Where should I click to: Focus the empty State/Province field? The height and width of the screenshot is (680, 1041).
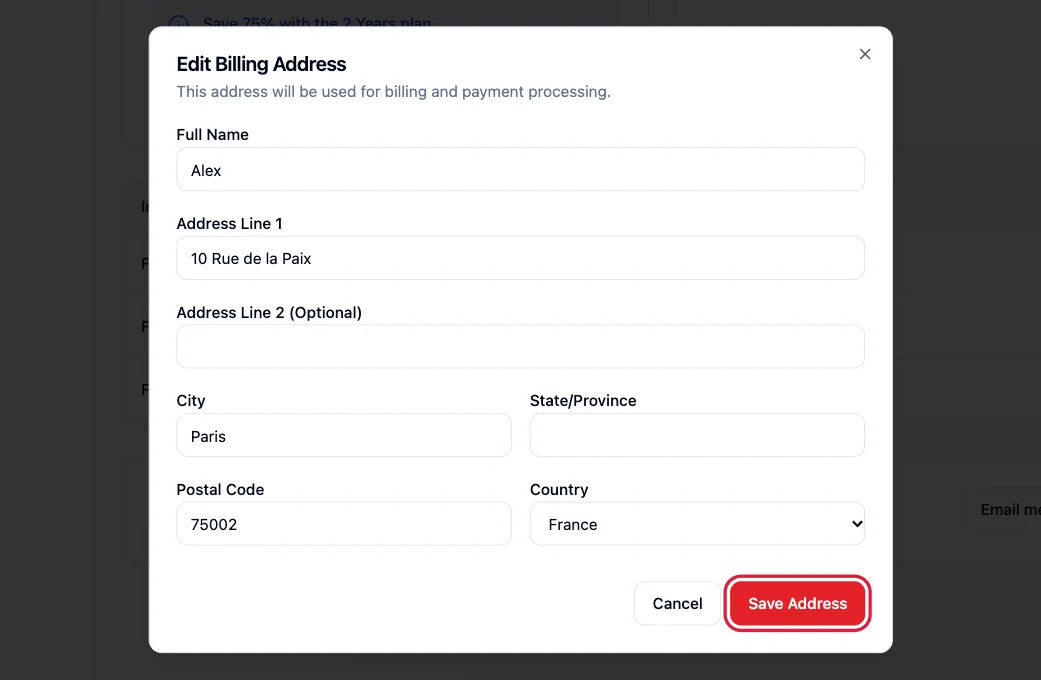[x=697, y=435]
